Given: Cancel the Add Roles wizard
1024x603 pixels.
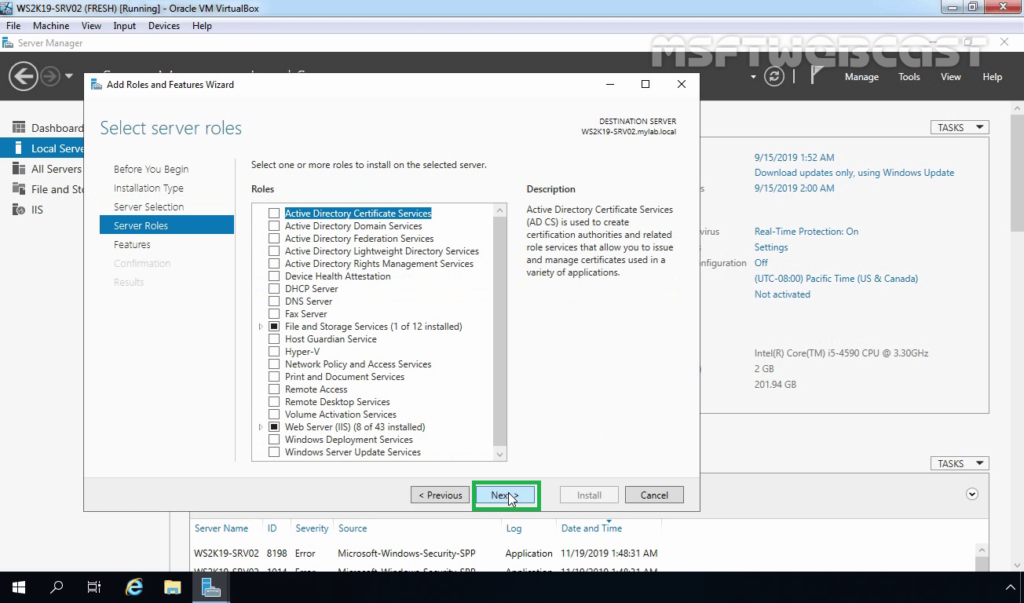Looking at the screenshot, I should pos(654,495).
